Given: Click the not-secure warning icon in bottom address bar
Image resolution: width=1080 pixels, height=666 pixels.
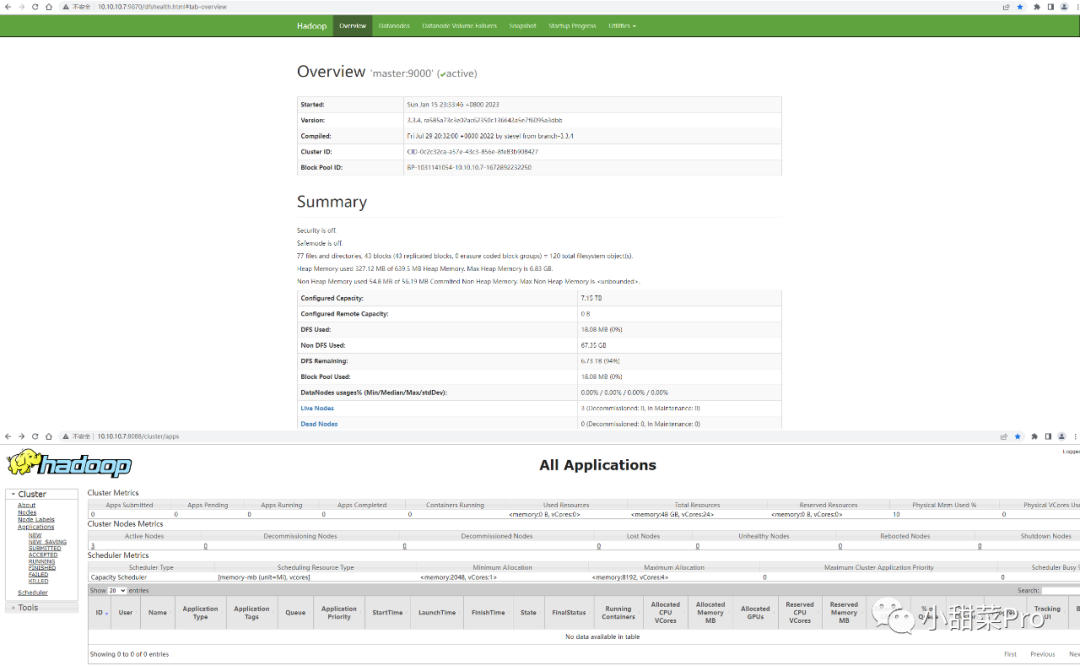Looking at the screenshot, I should [65, 437].
